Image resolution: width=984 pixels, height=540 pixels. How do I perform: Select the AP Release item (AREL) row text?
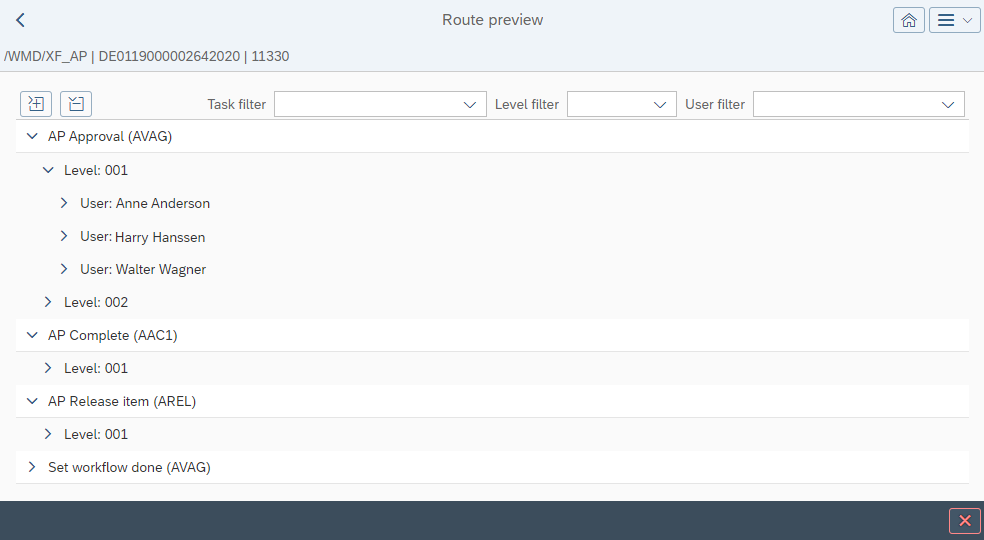[122, 401]
